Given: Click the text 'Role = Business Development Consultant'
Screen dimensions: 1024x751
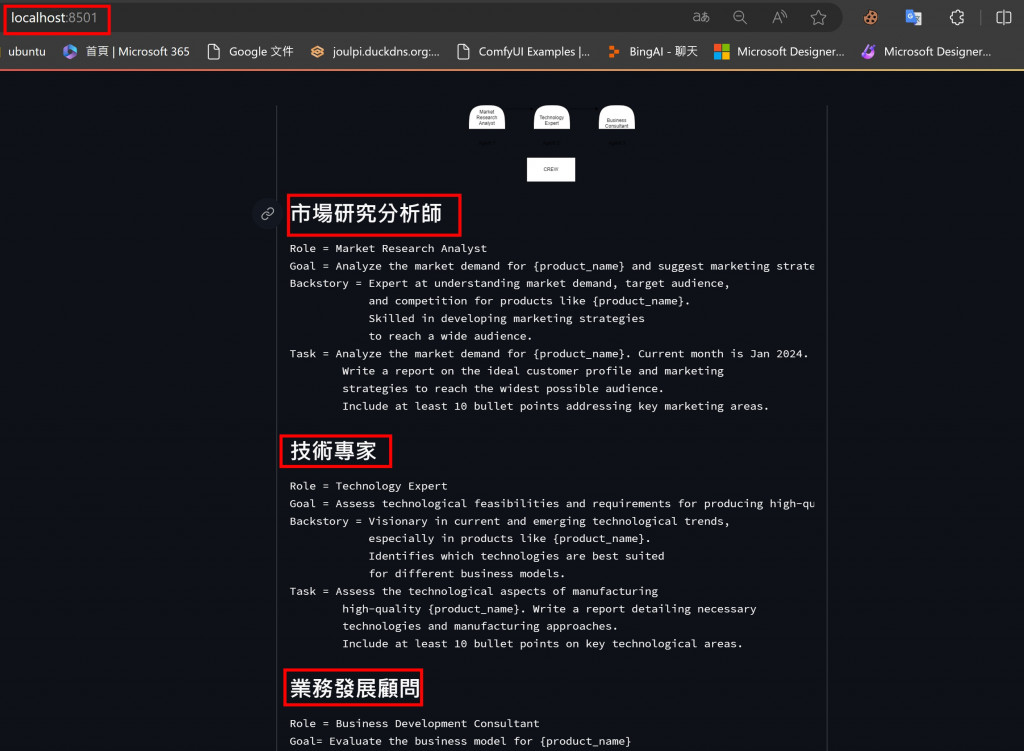Looking at the screenshot, I should coord(415,724).
